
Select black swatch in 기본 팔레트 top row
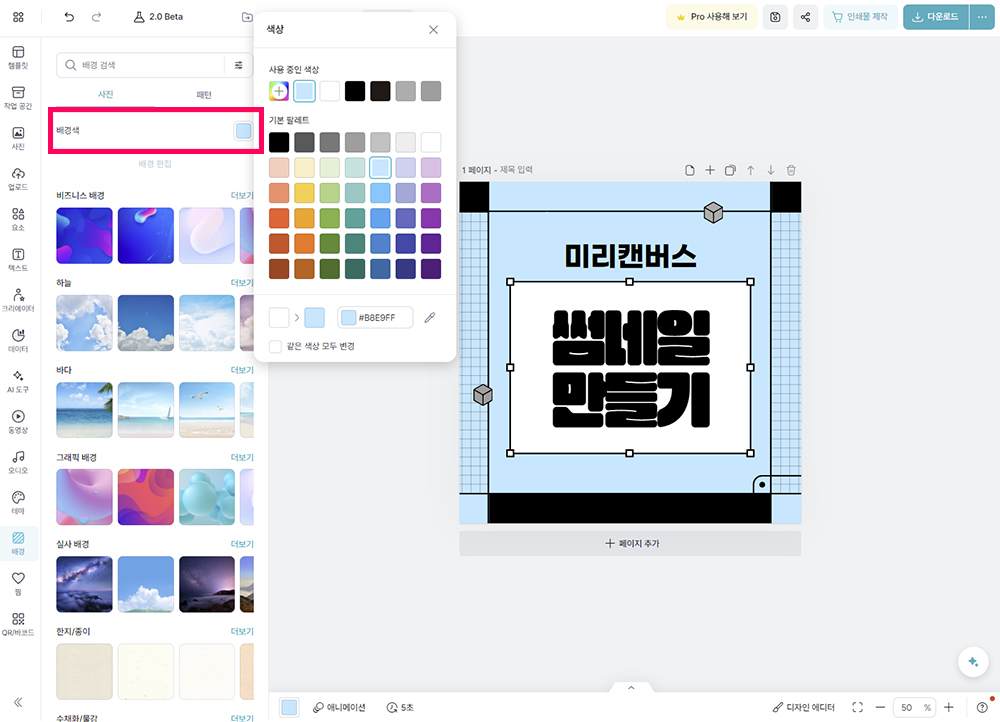pos(279,142)
